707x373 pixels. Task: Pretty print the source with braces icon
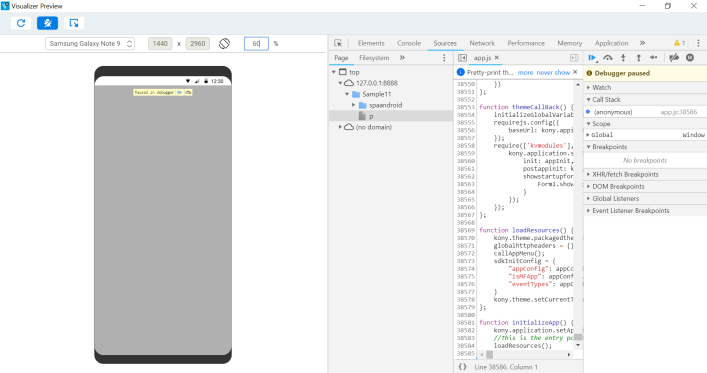coord(462,367)
